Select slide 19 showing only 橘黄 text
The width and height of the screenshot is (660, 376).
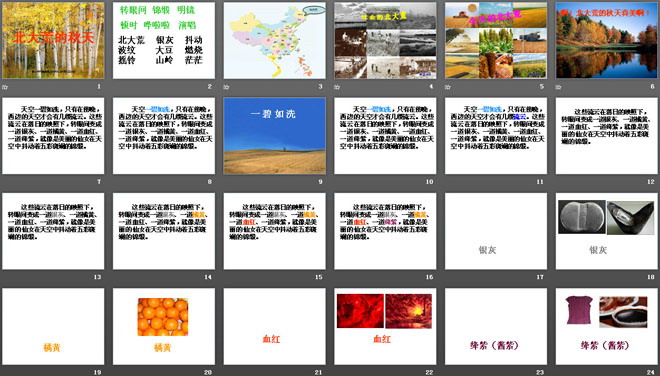coord(53,326)
